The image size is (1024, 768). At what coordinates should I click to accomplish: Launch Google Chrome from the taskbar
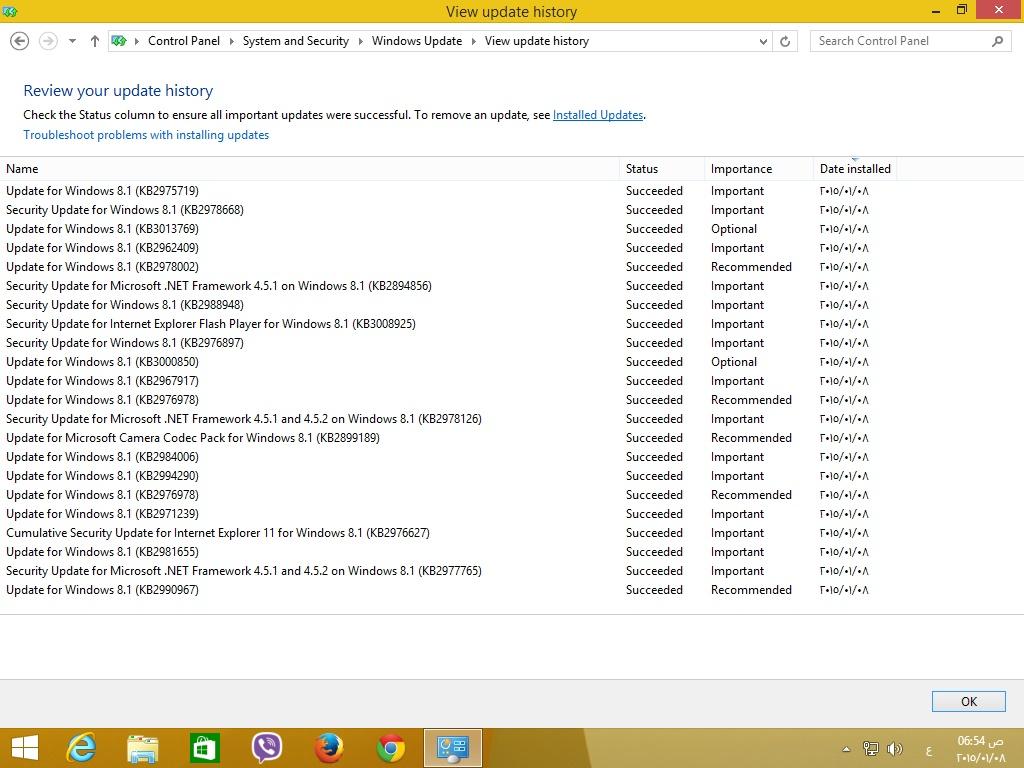pos(391,748)
